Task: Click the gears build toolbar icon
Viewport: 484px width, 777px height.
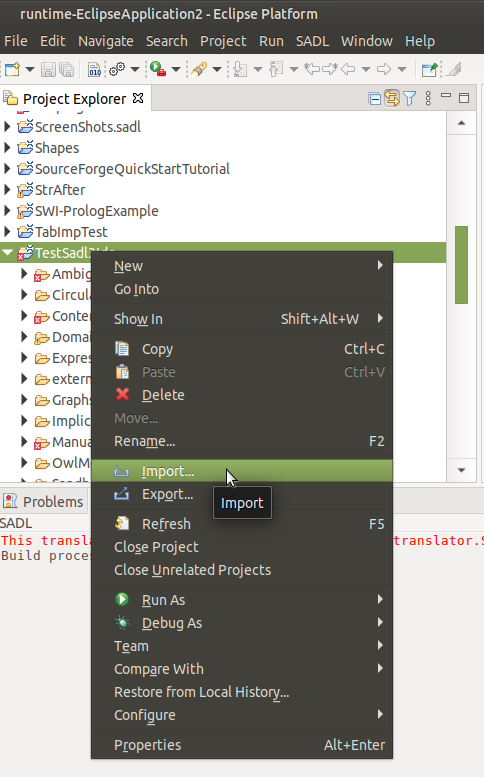Action: [117, 69]
